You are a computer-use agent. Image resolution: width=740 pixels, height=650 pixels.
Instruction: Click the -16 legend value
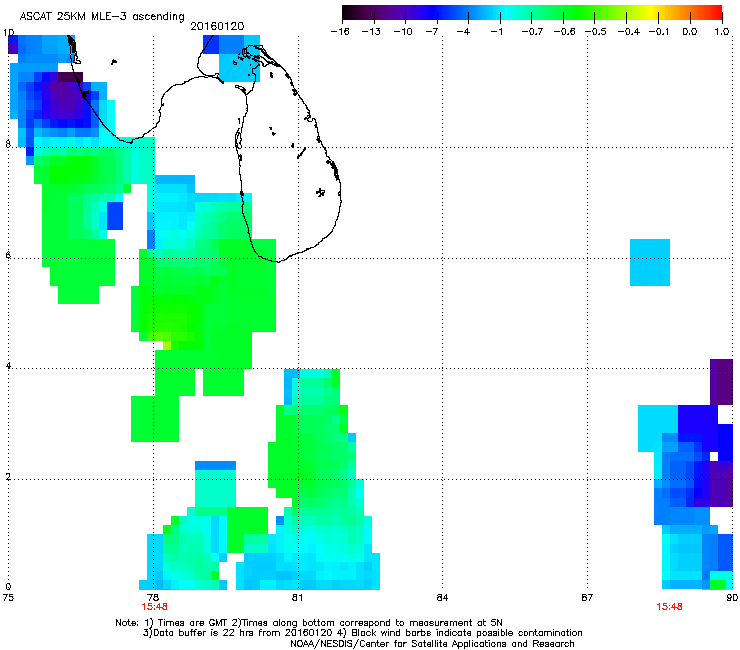click(340, 32)
